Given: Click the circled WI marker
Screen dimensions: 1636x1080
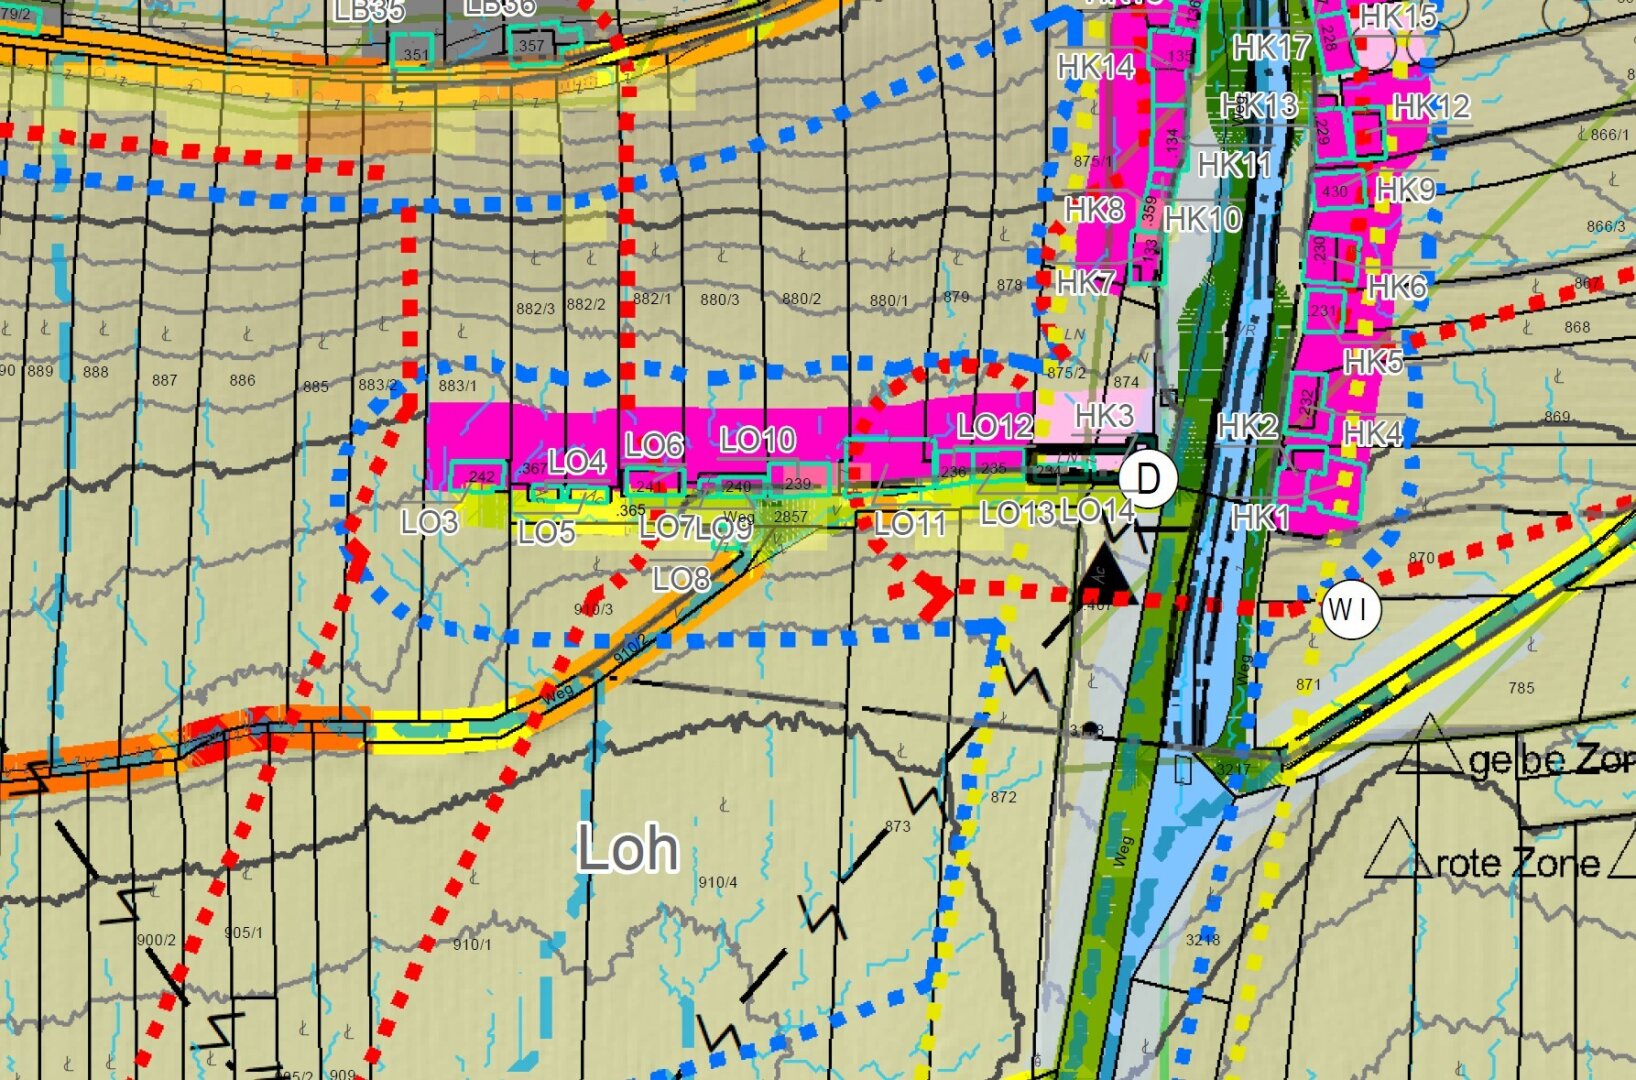Looking at the screenshot, I should (1351, 608).
